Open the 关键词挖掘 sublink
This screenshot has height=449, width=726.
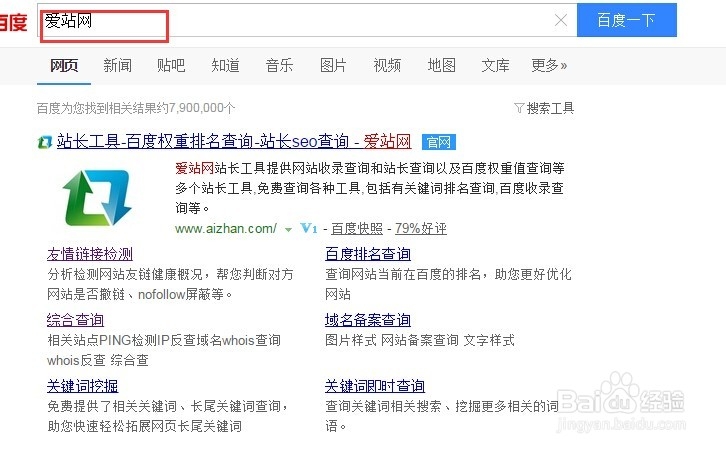[82, 386]
